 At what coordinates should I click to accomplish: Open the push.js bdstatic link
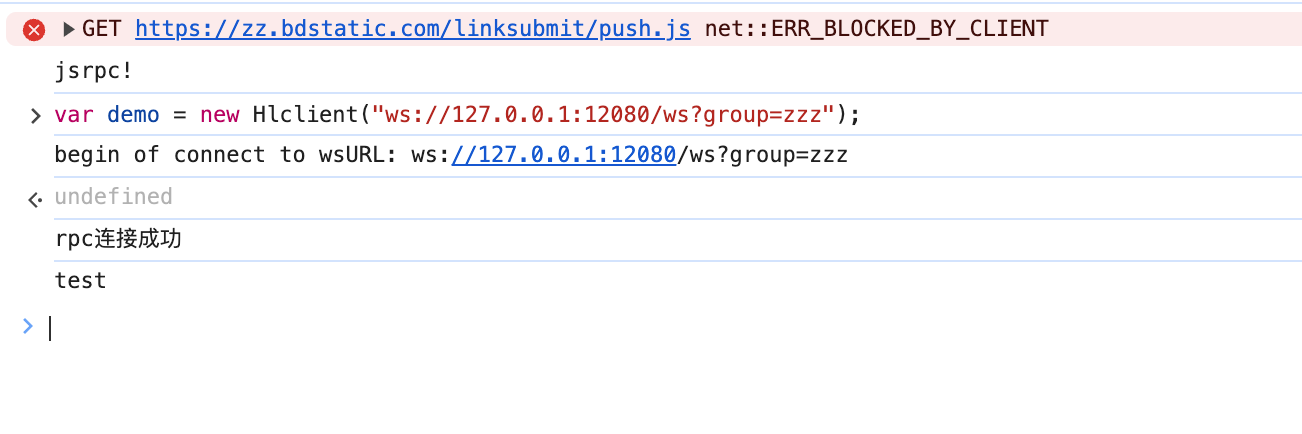[x=412, y=29]
